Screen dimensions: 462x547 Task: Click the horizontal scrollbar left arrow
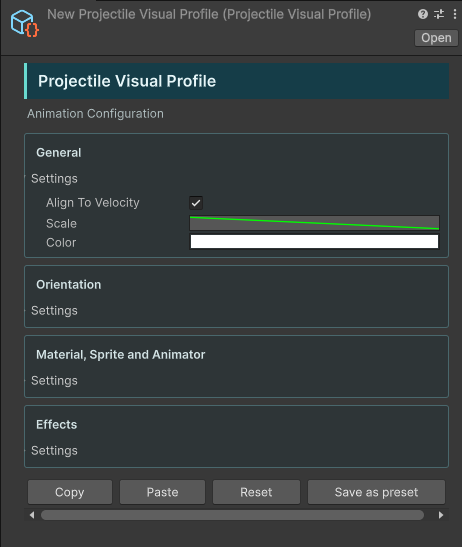(32, 515)
